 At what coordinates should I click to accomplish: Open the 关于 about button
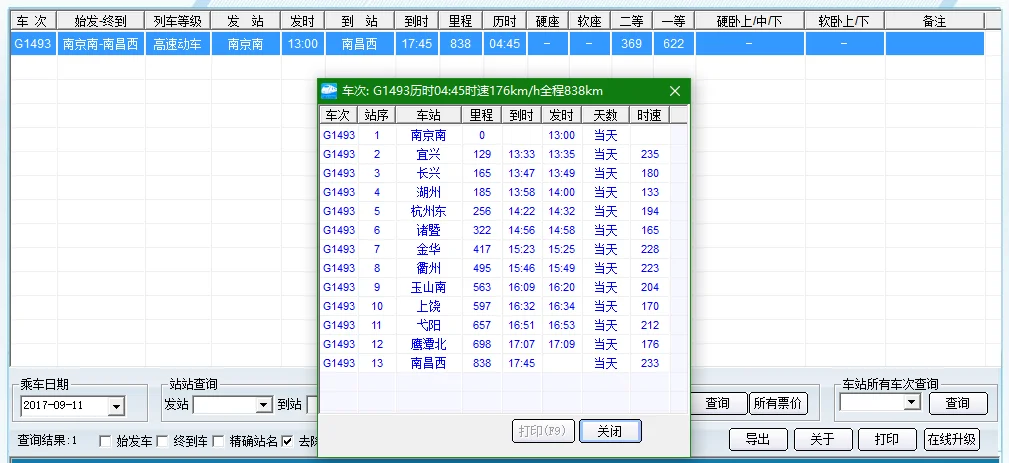point(822,440)
